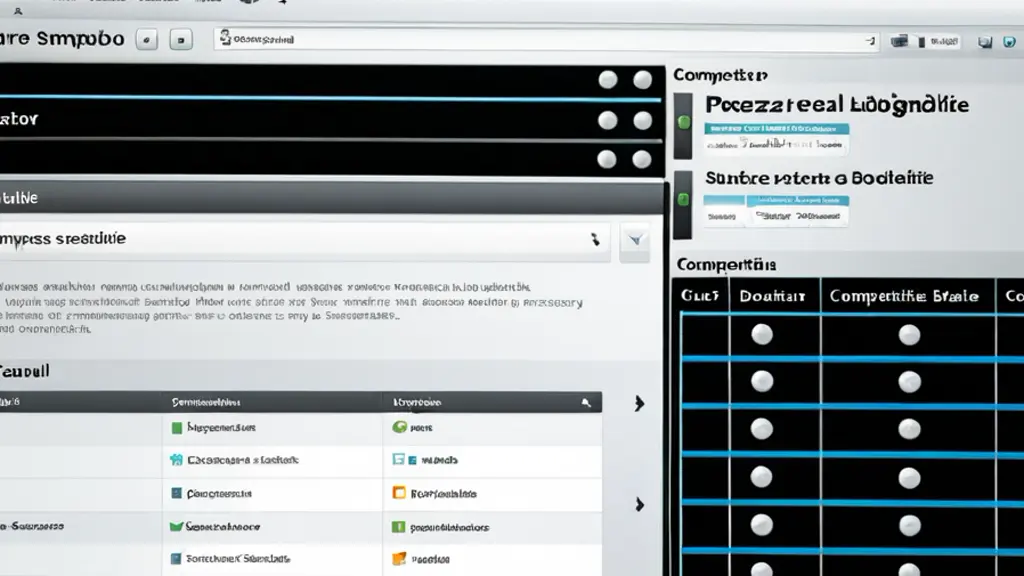
Task: Open the dropdown arrow at the address bar's end
Action: coord(870,40)
